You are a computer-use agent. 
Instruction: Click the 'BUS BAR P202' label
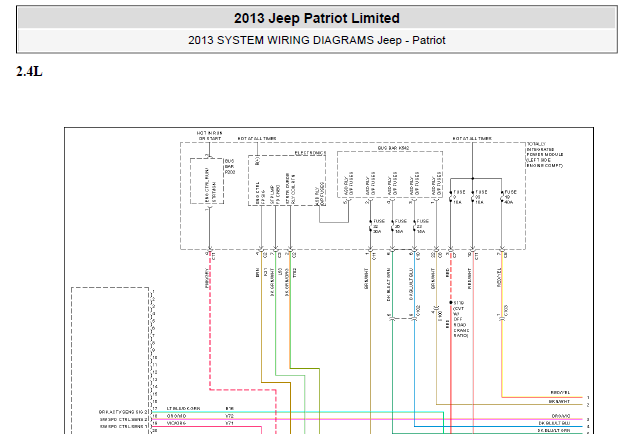[230, 166]
